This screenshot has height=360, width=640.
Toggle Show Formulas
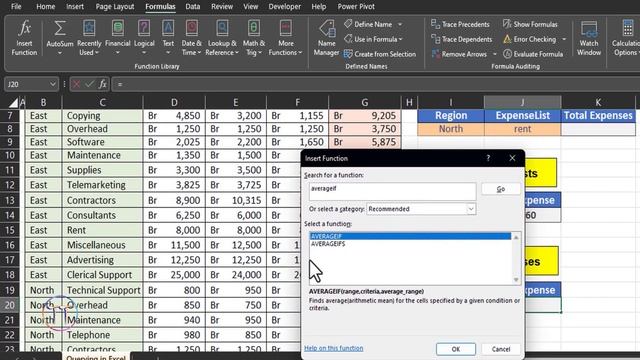(530, 24)
